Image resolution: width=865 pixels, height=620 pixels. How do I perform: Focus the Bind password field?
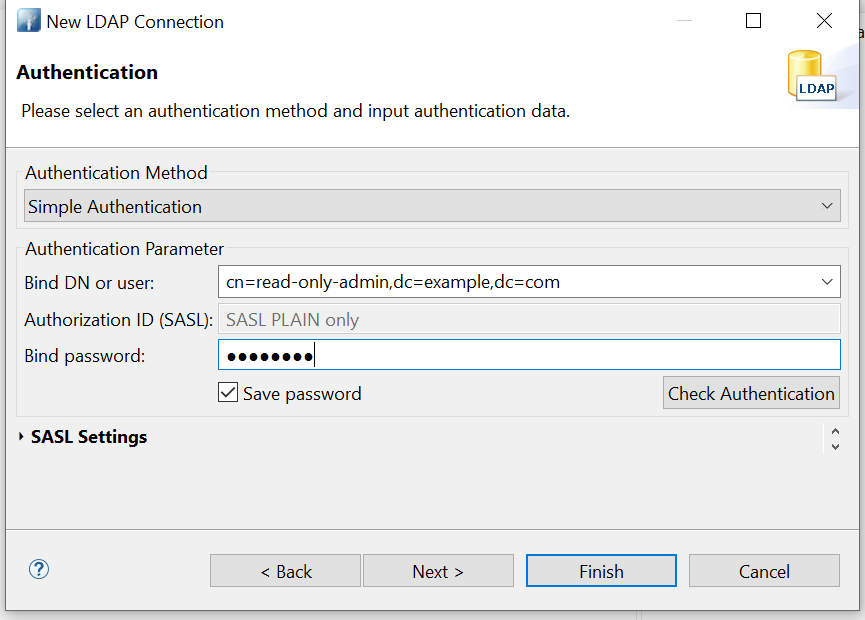point(528,356)
